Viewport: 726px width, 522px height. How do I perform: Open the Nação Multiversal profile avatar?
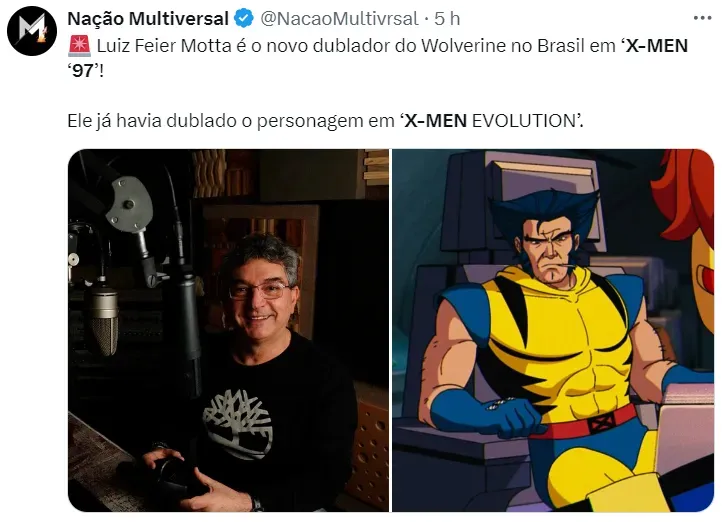point(32,31)
